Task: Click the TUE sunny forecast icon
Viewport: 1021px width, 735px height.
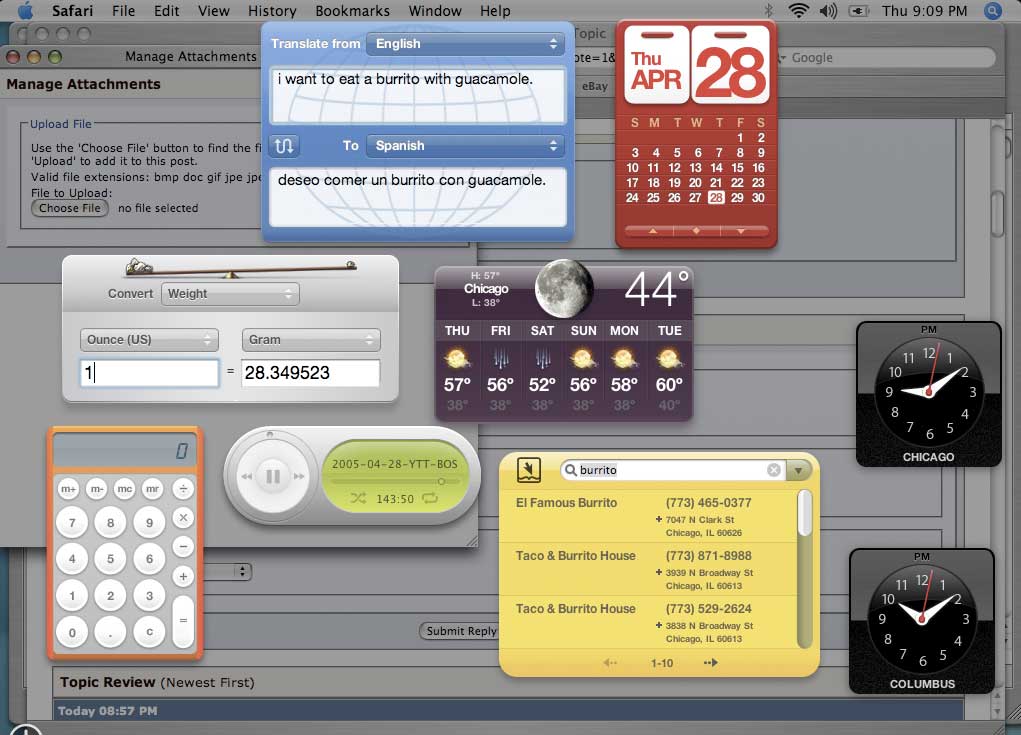Action: click(x=669, y=358)
